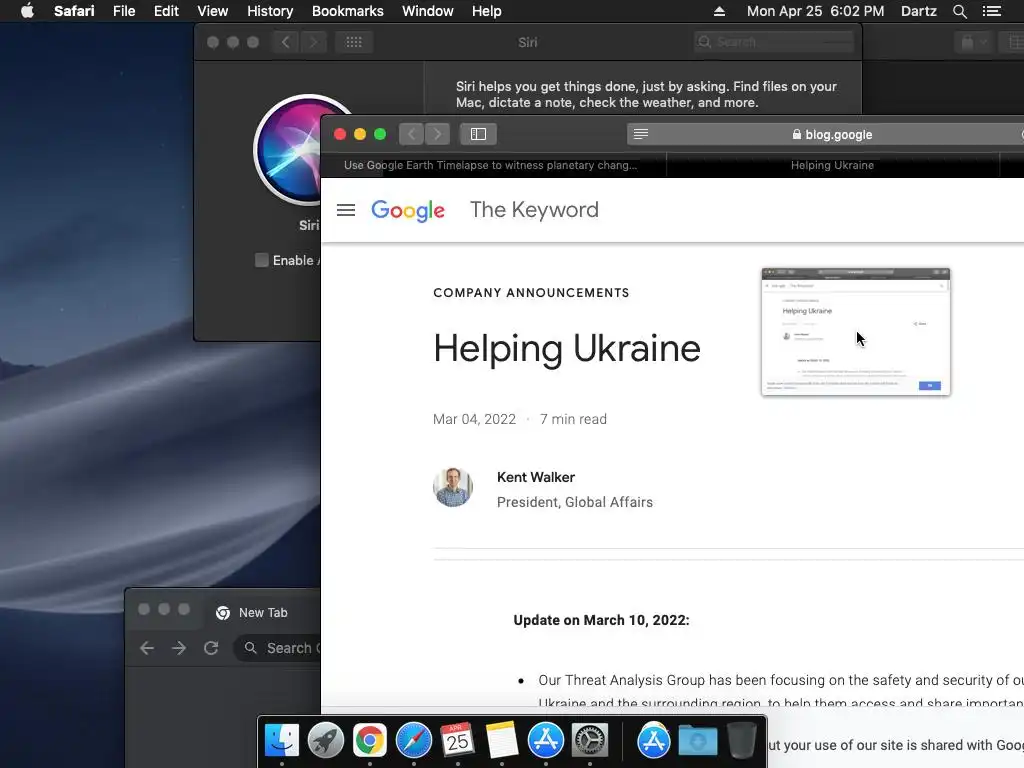Open Notification Center list icon

[x=991, y=11]
